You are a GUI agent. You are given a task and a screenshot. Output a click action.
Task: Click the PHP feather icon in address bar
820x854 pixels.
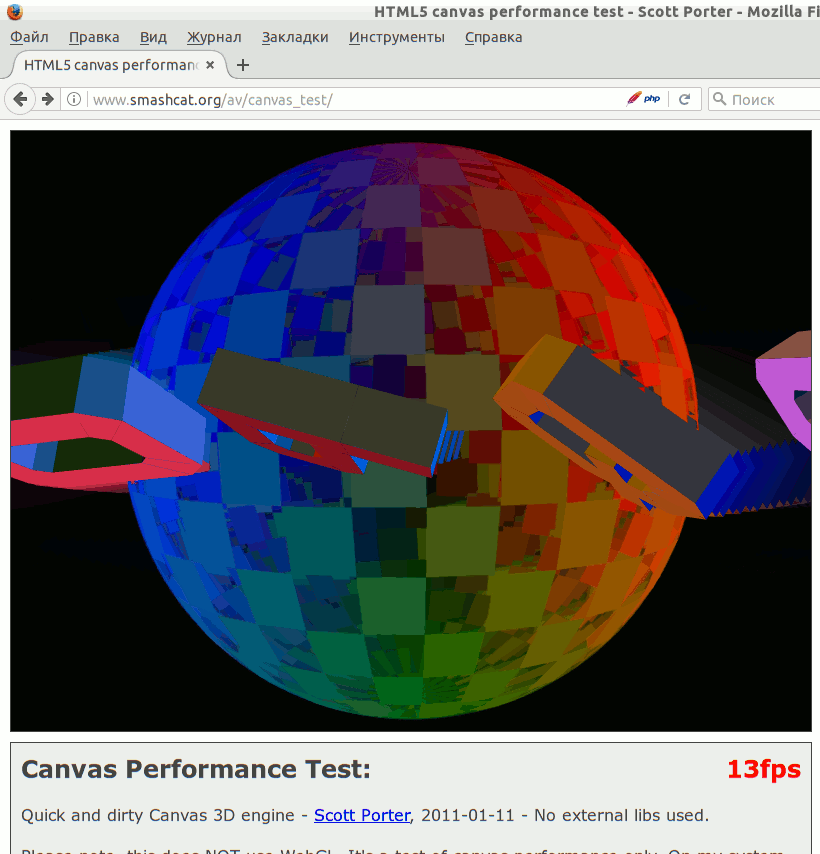click(643, 99)
